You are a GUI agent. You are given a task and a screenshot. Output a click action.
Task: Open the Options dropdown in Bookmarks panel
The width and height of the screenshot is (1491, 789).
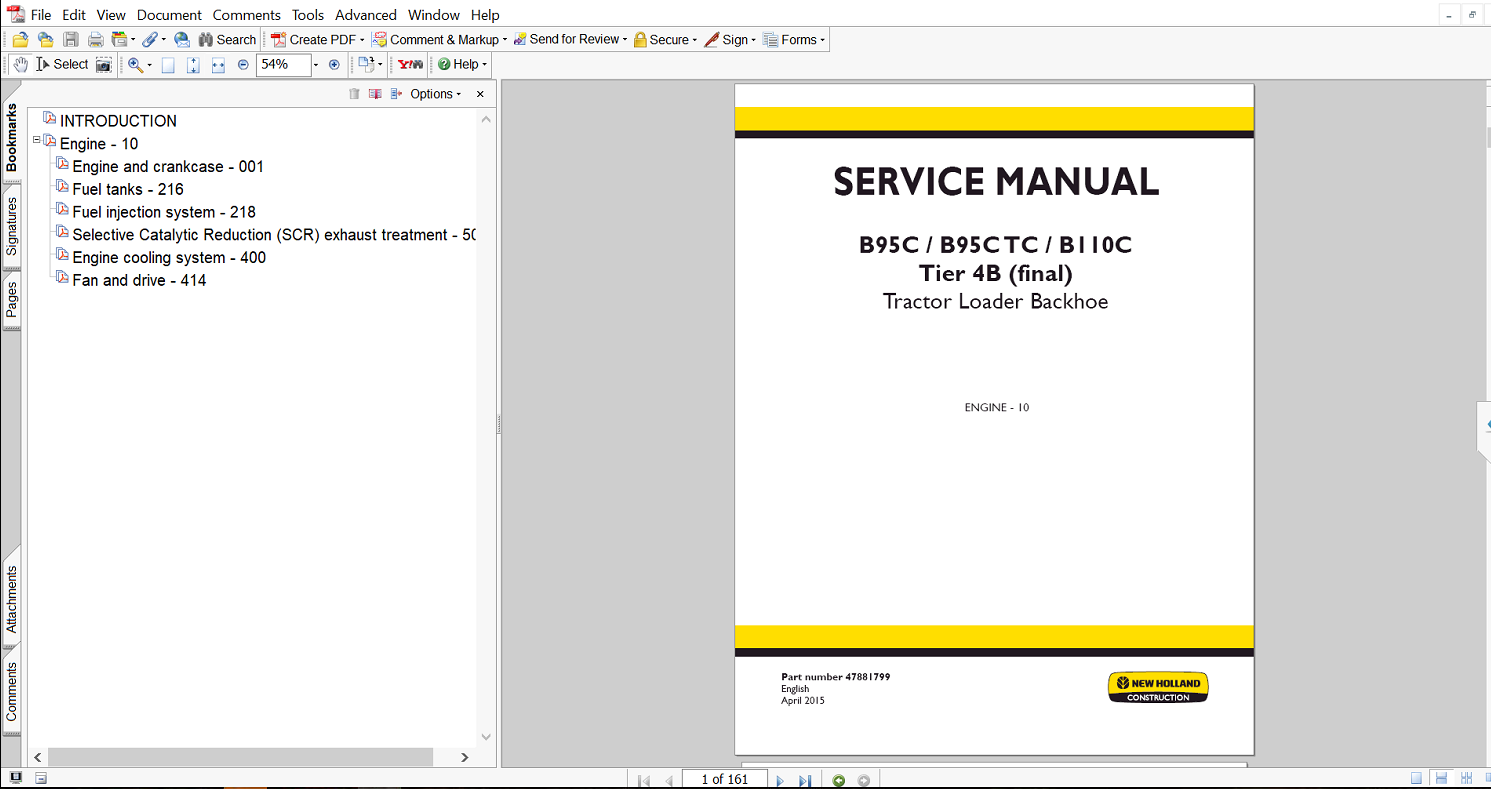click(x=432, y=93)
